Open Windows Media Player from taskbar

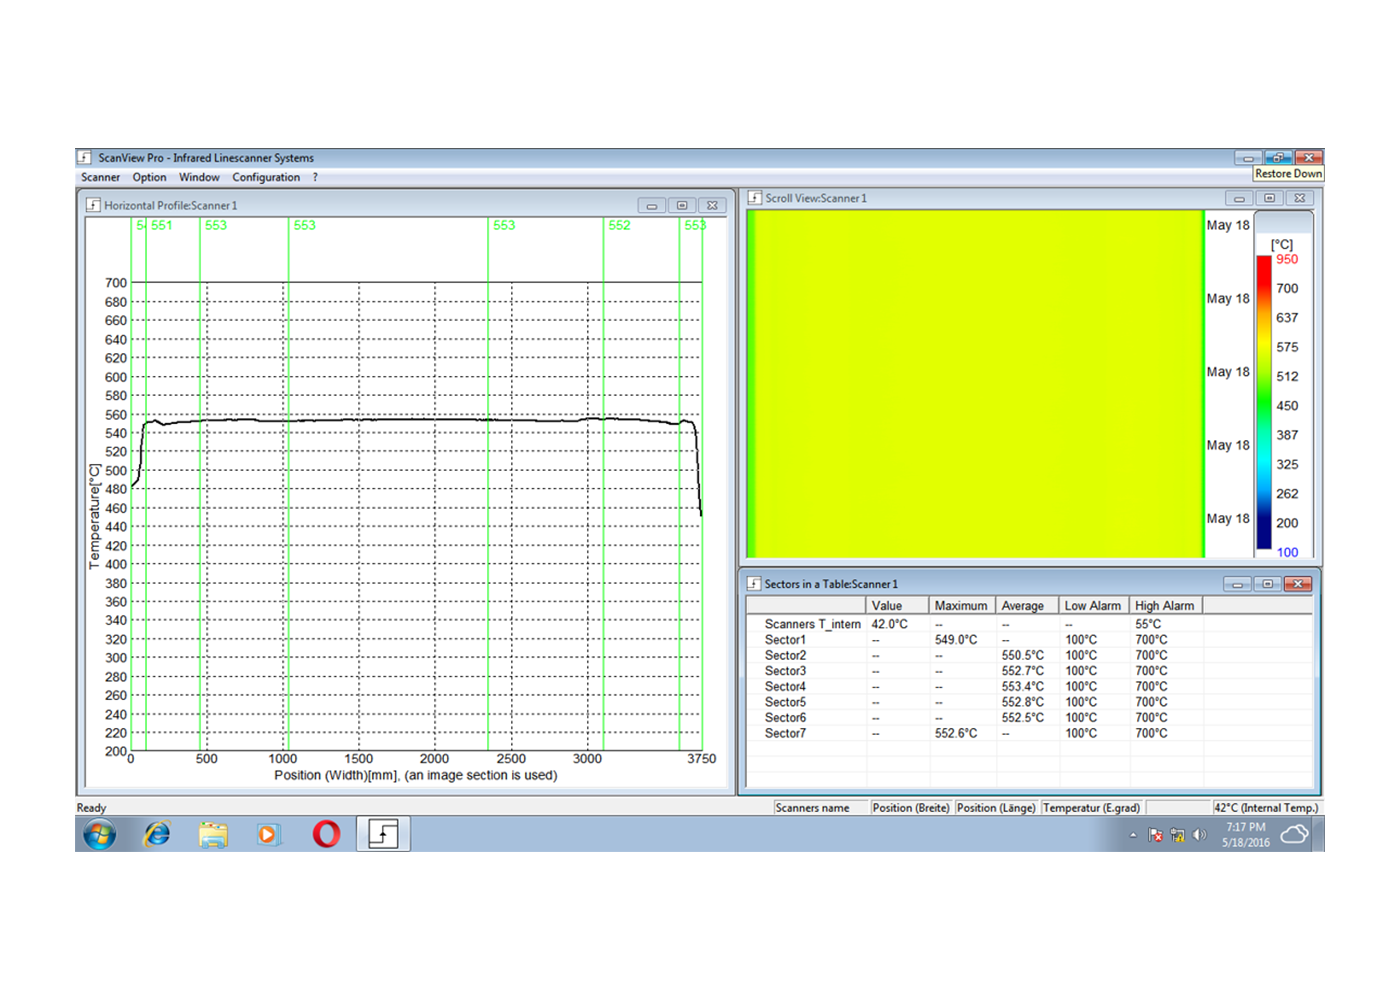tap(268, 834)
